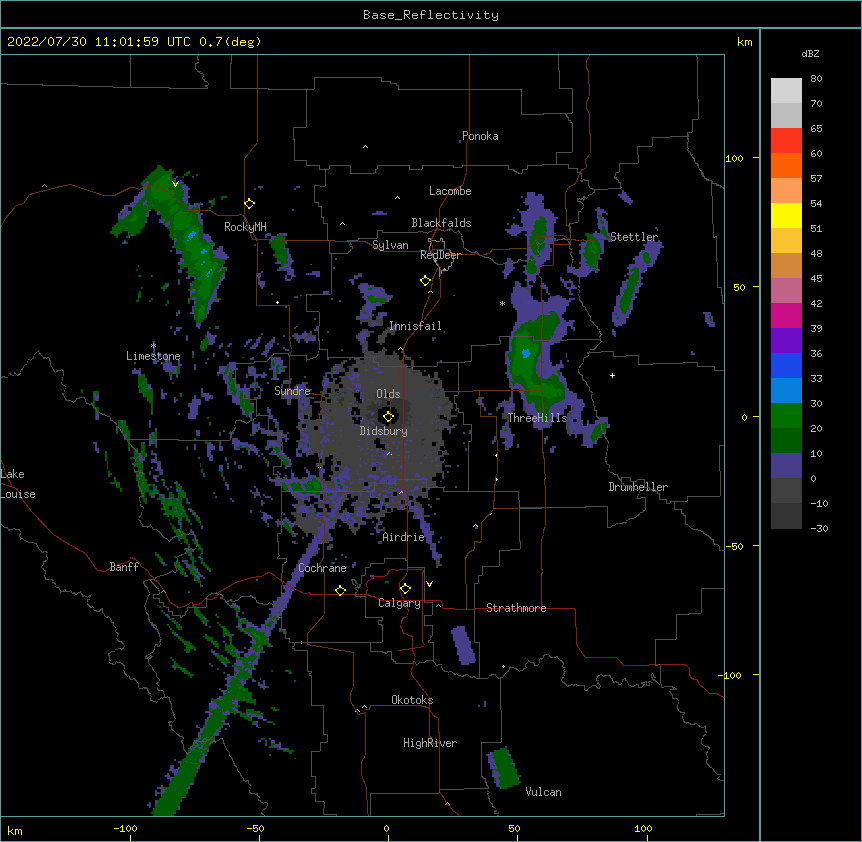Image resolution: width=862 pixels, height=842 pixels.
Task: Click the Innisfail city label
Action: [x=415, y=326]
